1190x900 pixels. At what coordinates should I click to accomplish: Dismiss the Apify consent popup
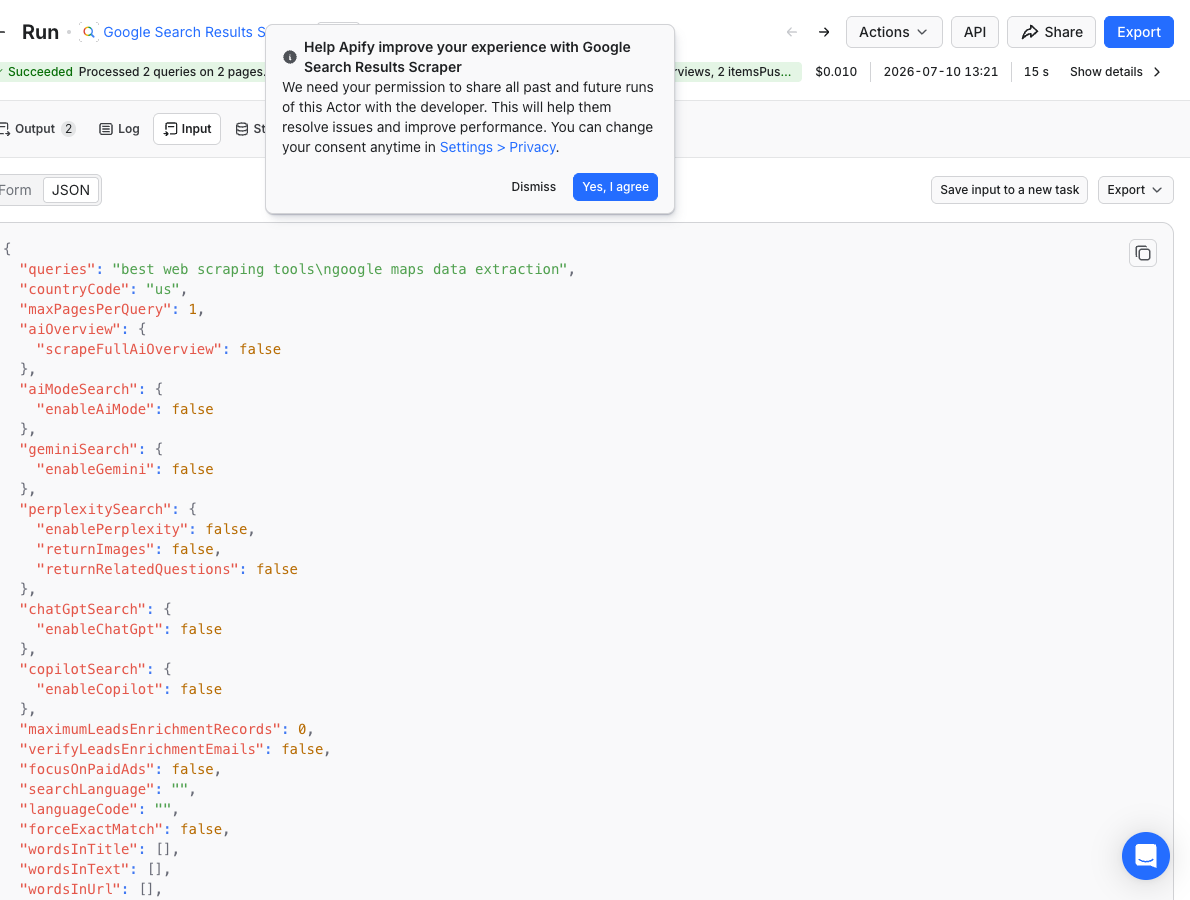(x=533, y=187)
